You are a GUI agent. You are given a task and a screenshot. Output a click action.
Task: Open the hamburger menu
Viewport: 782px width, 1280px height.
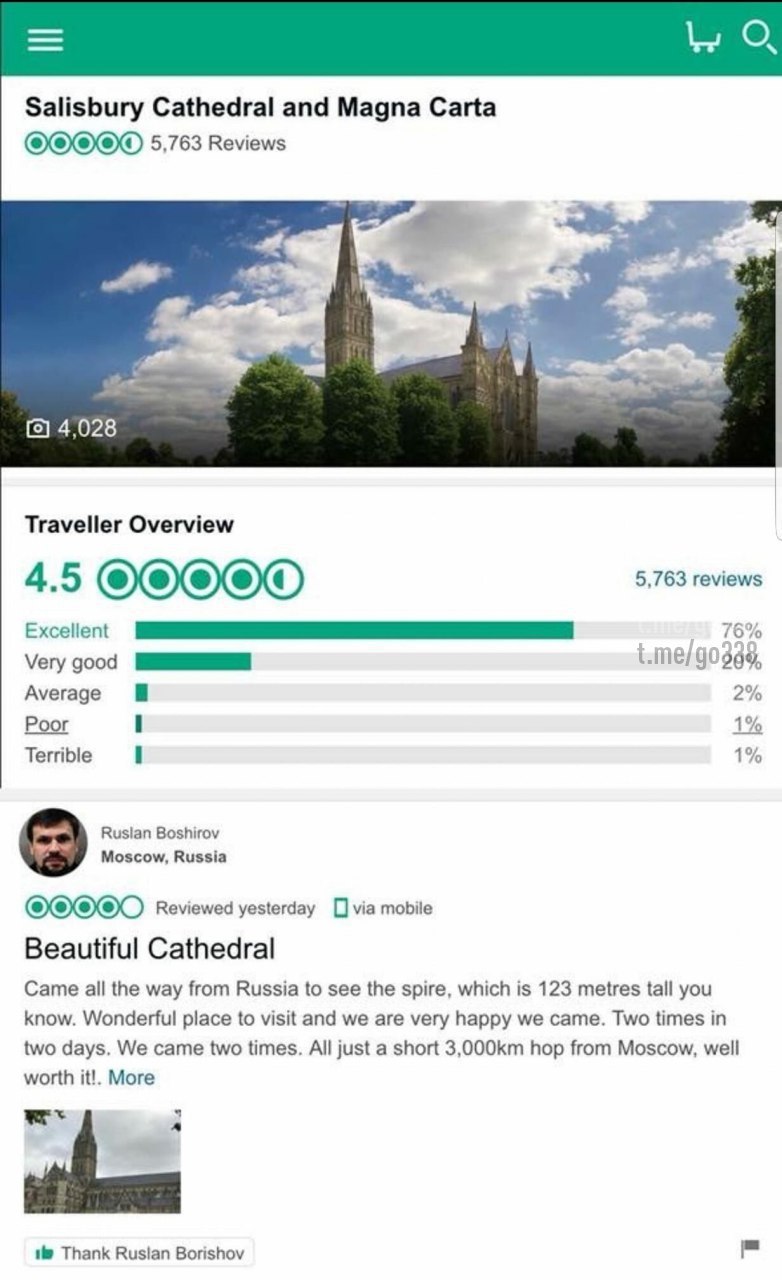[x=45, y=39]
